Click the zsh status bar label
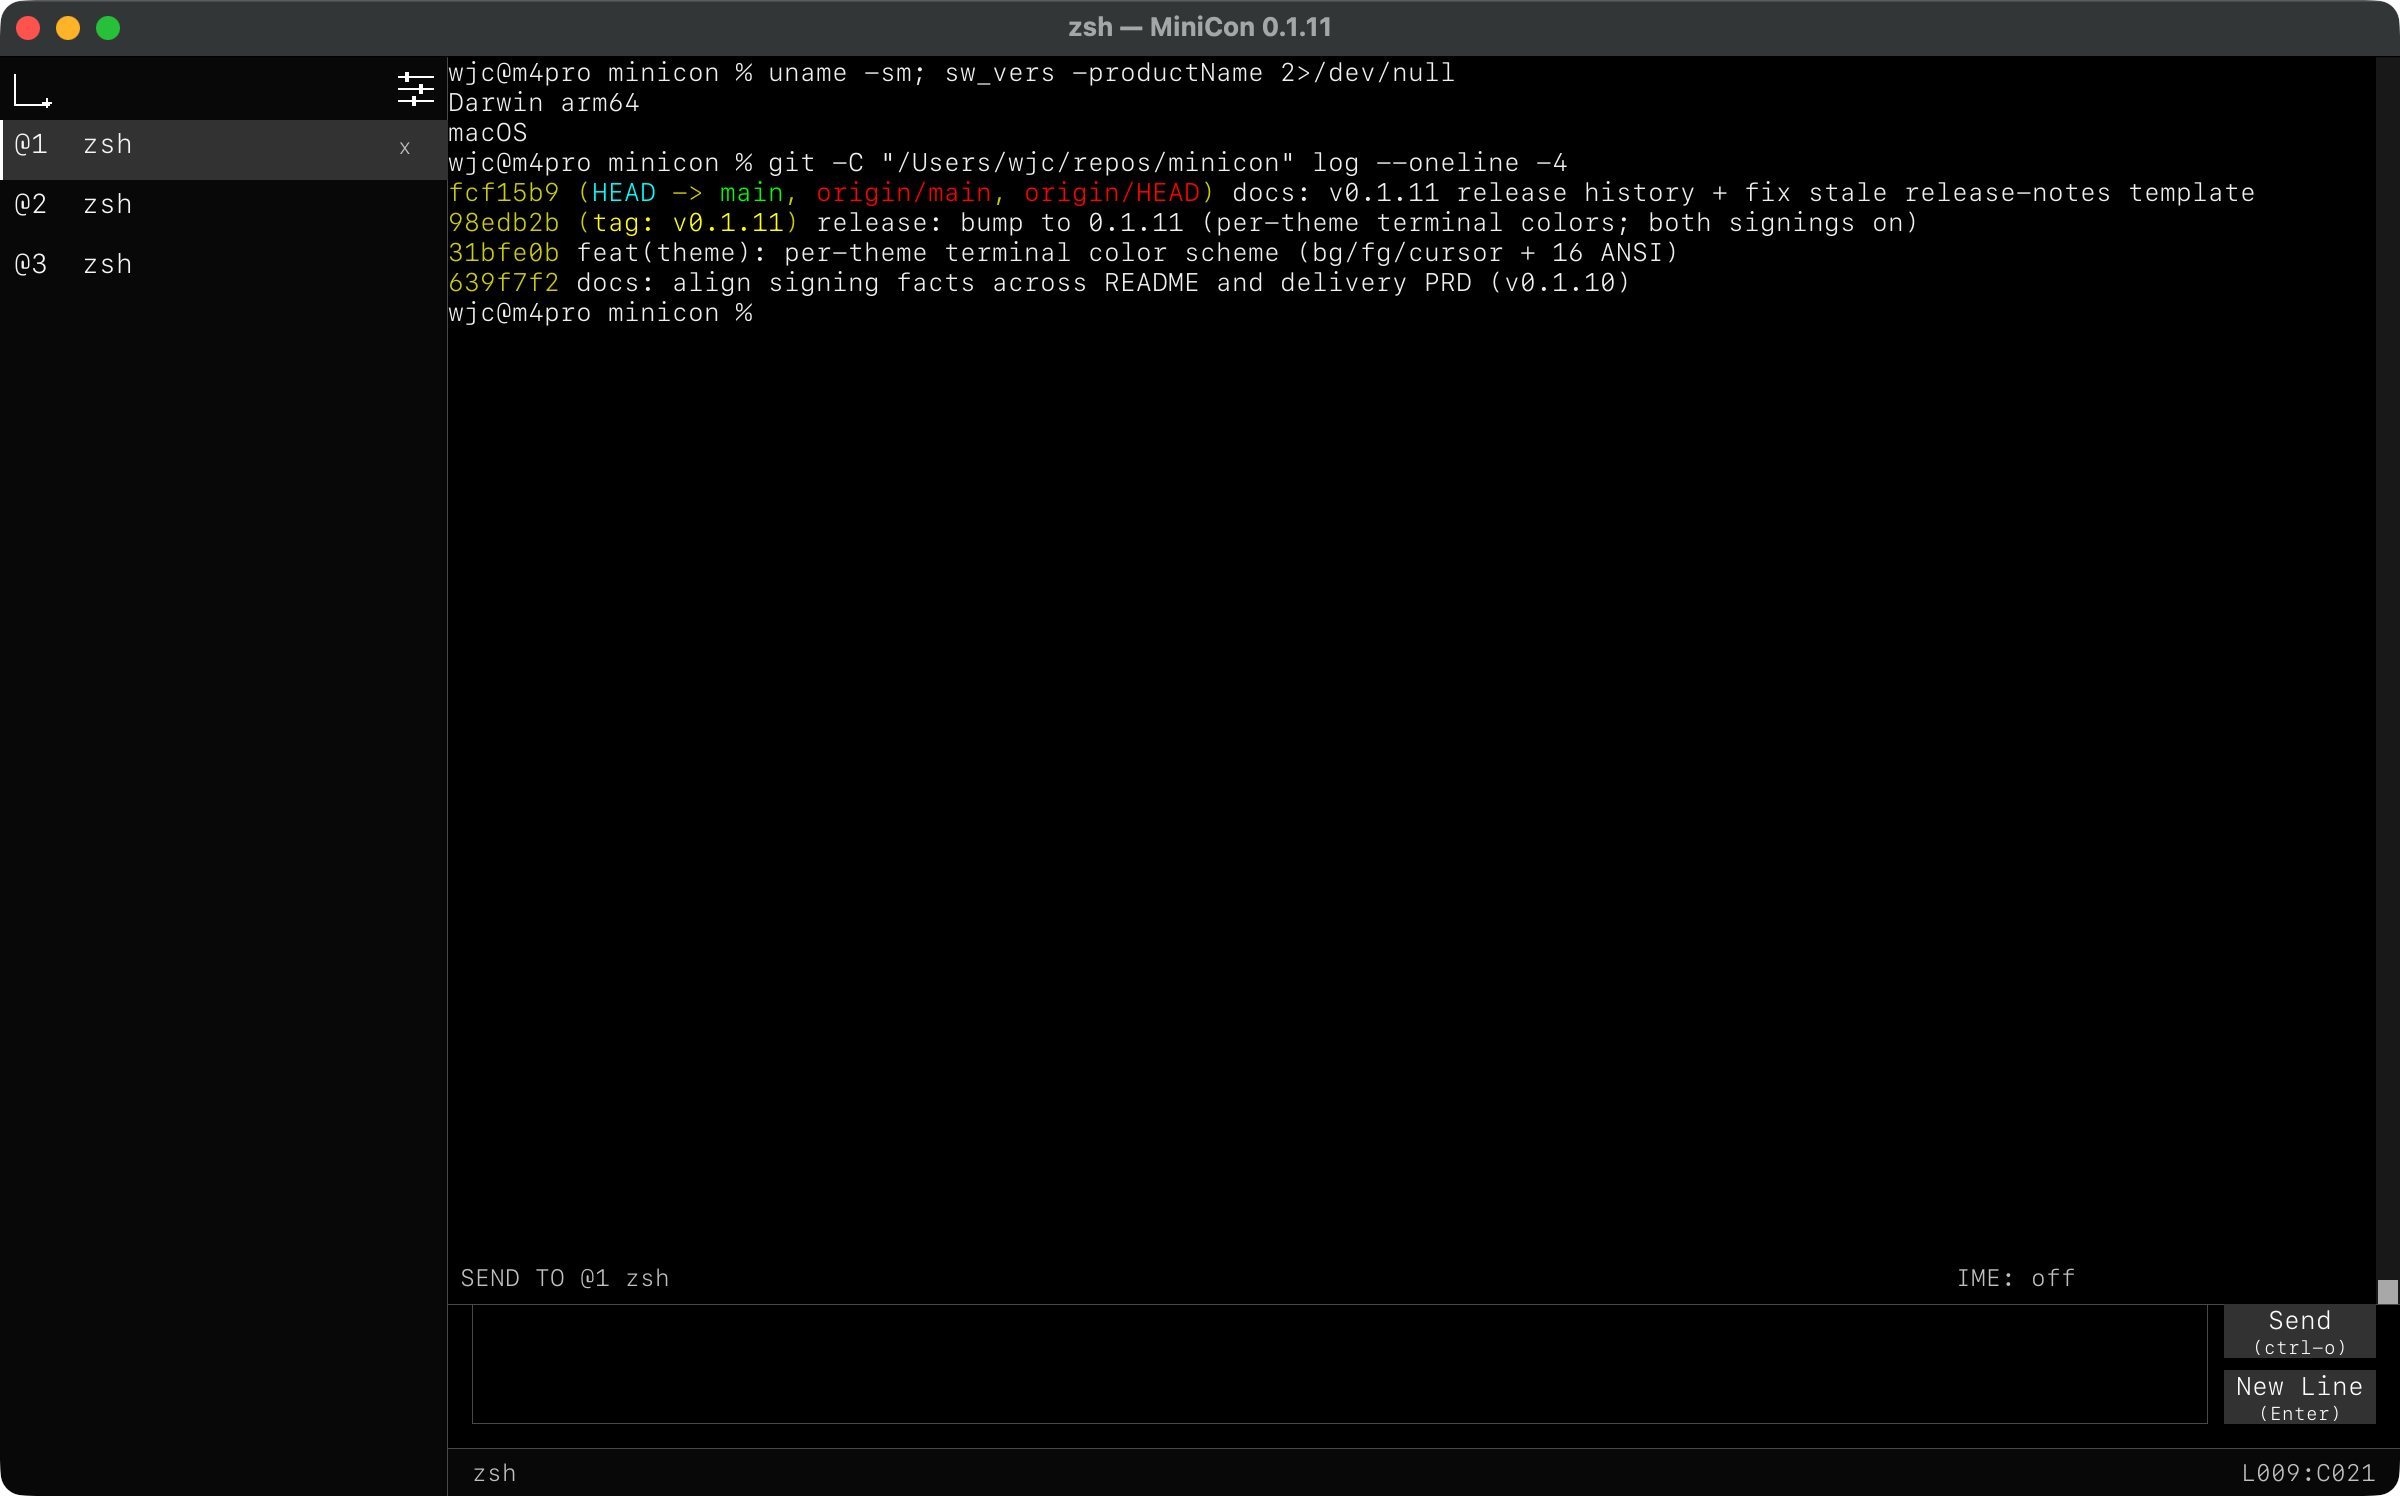This screenshot has height=1496, width=2400. pyautogui.click(x=494, y=1473)
